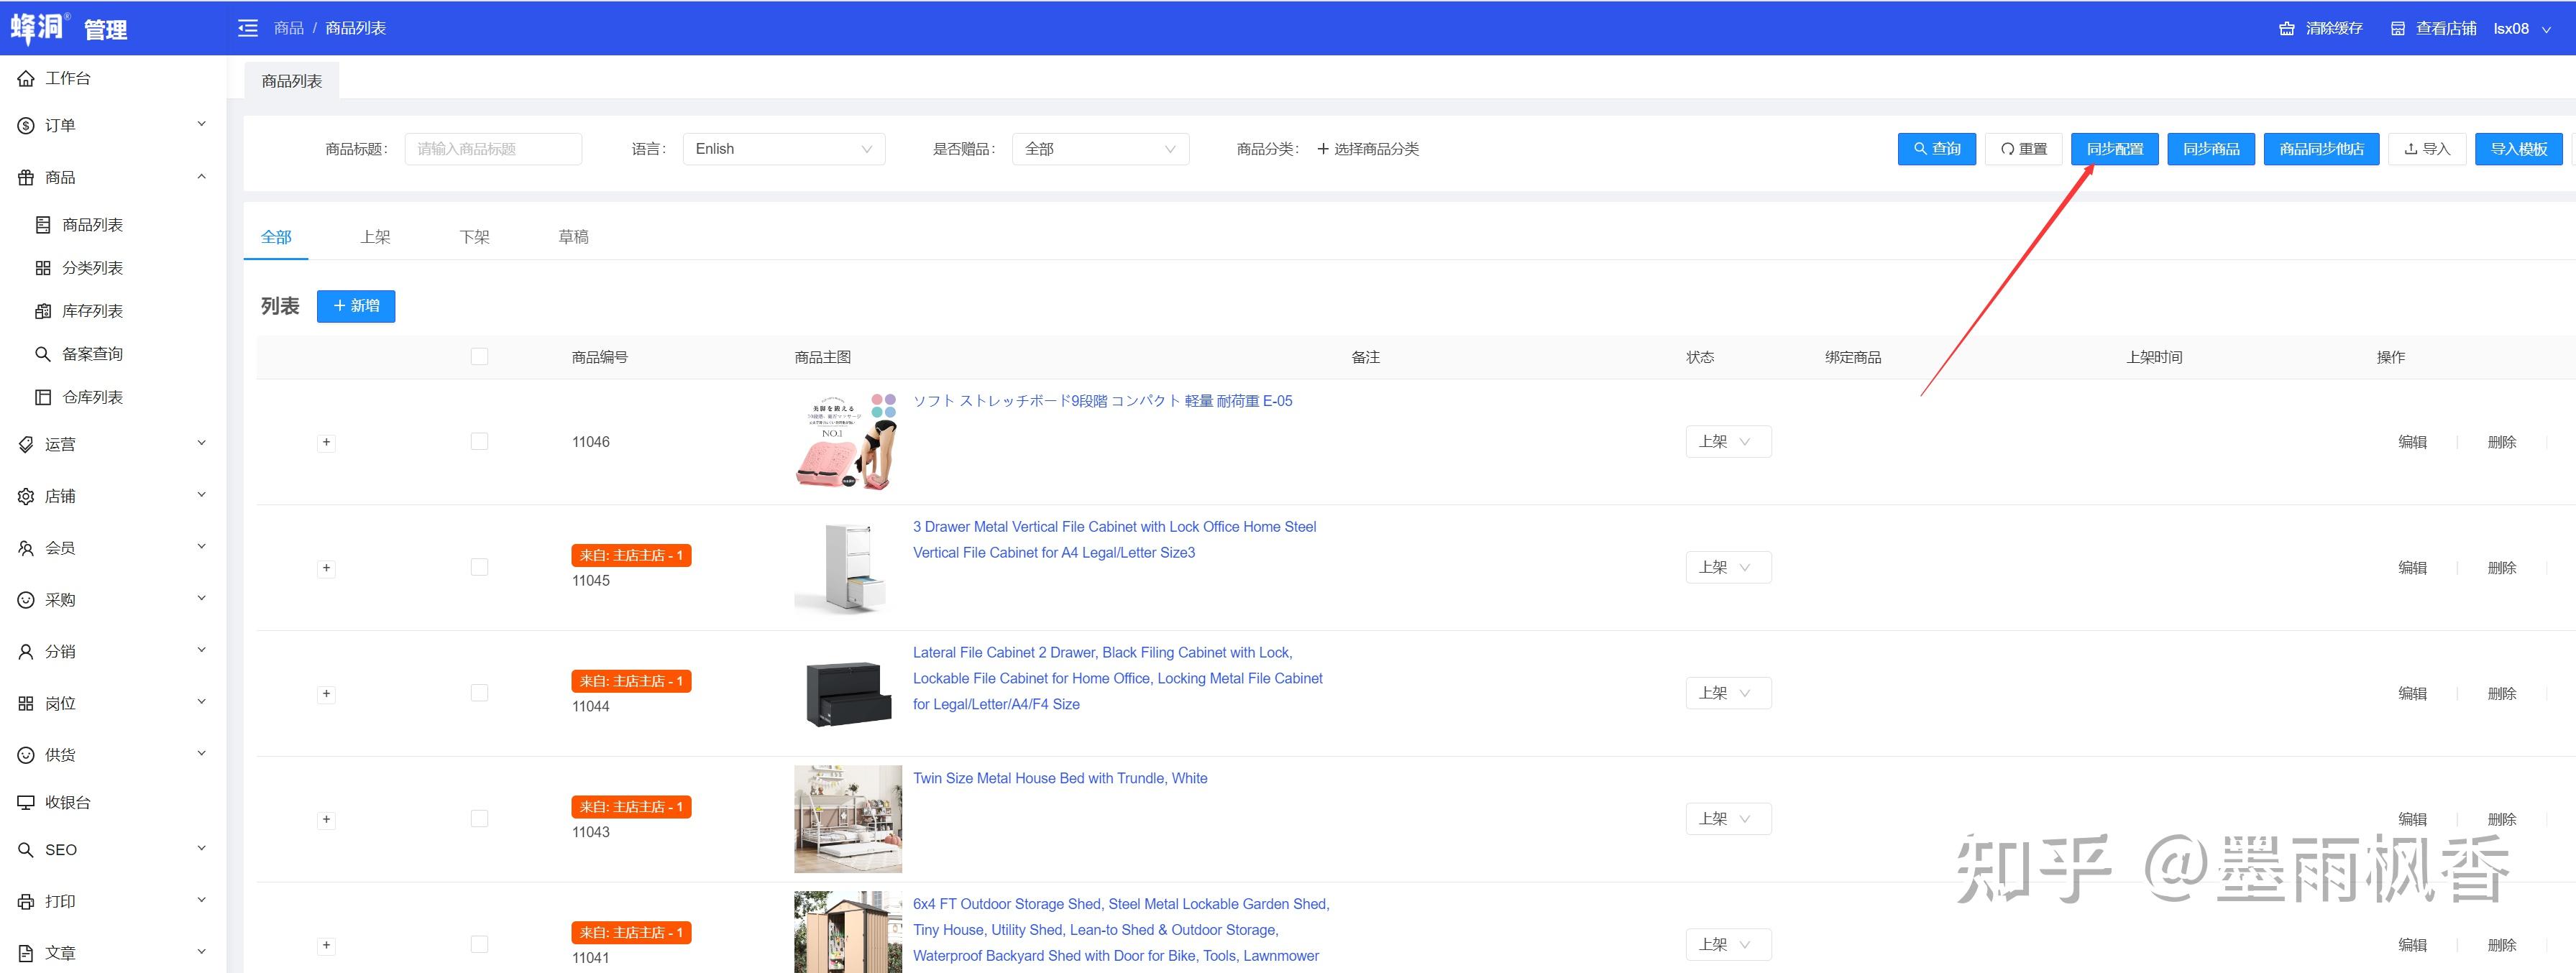Switch to the 上架 listed tab
Screen dimensions: 2576x973
(376, 236)
